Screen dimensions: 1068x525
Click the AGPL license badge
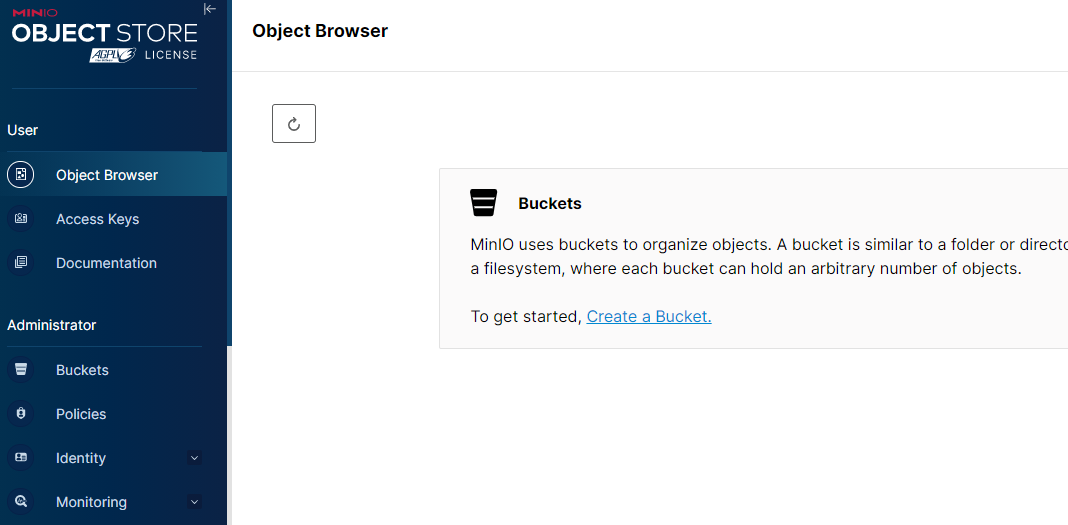(x=113, y=55)
